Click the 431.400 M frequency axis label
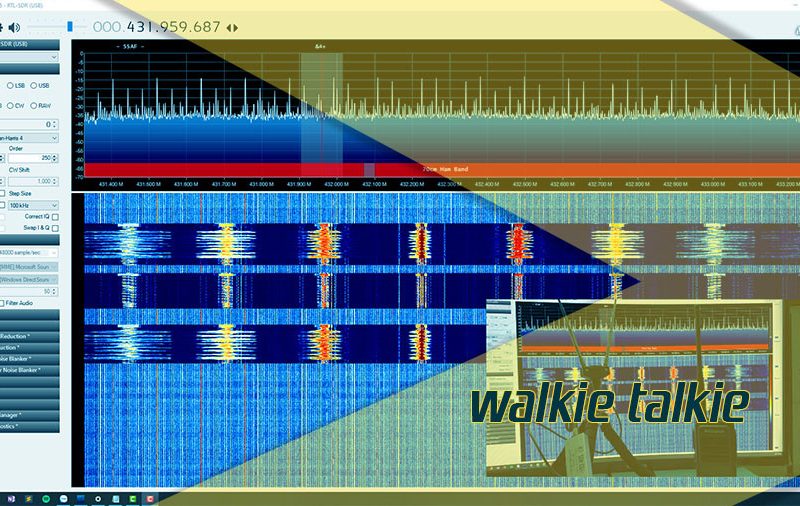The height and width of the screenshot is (506, 800). pos(111,184)
